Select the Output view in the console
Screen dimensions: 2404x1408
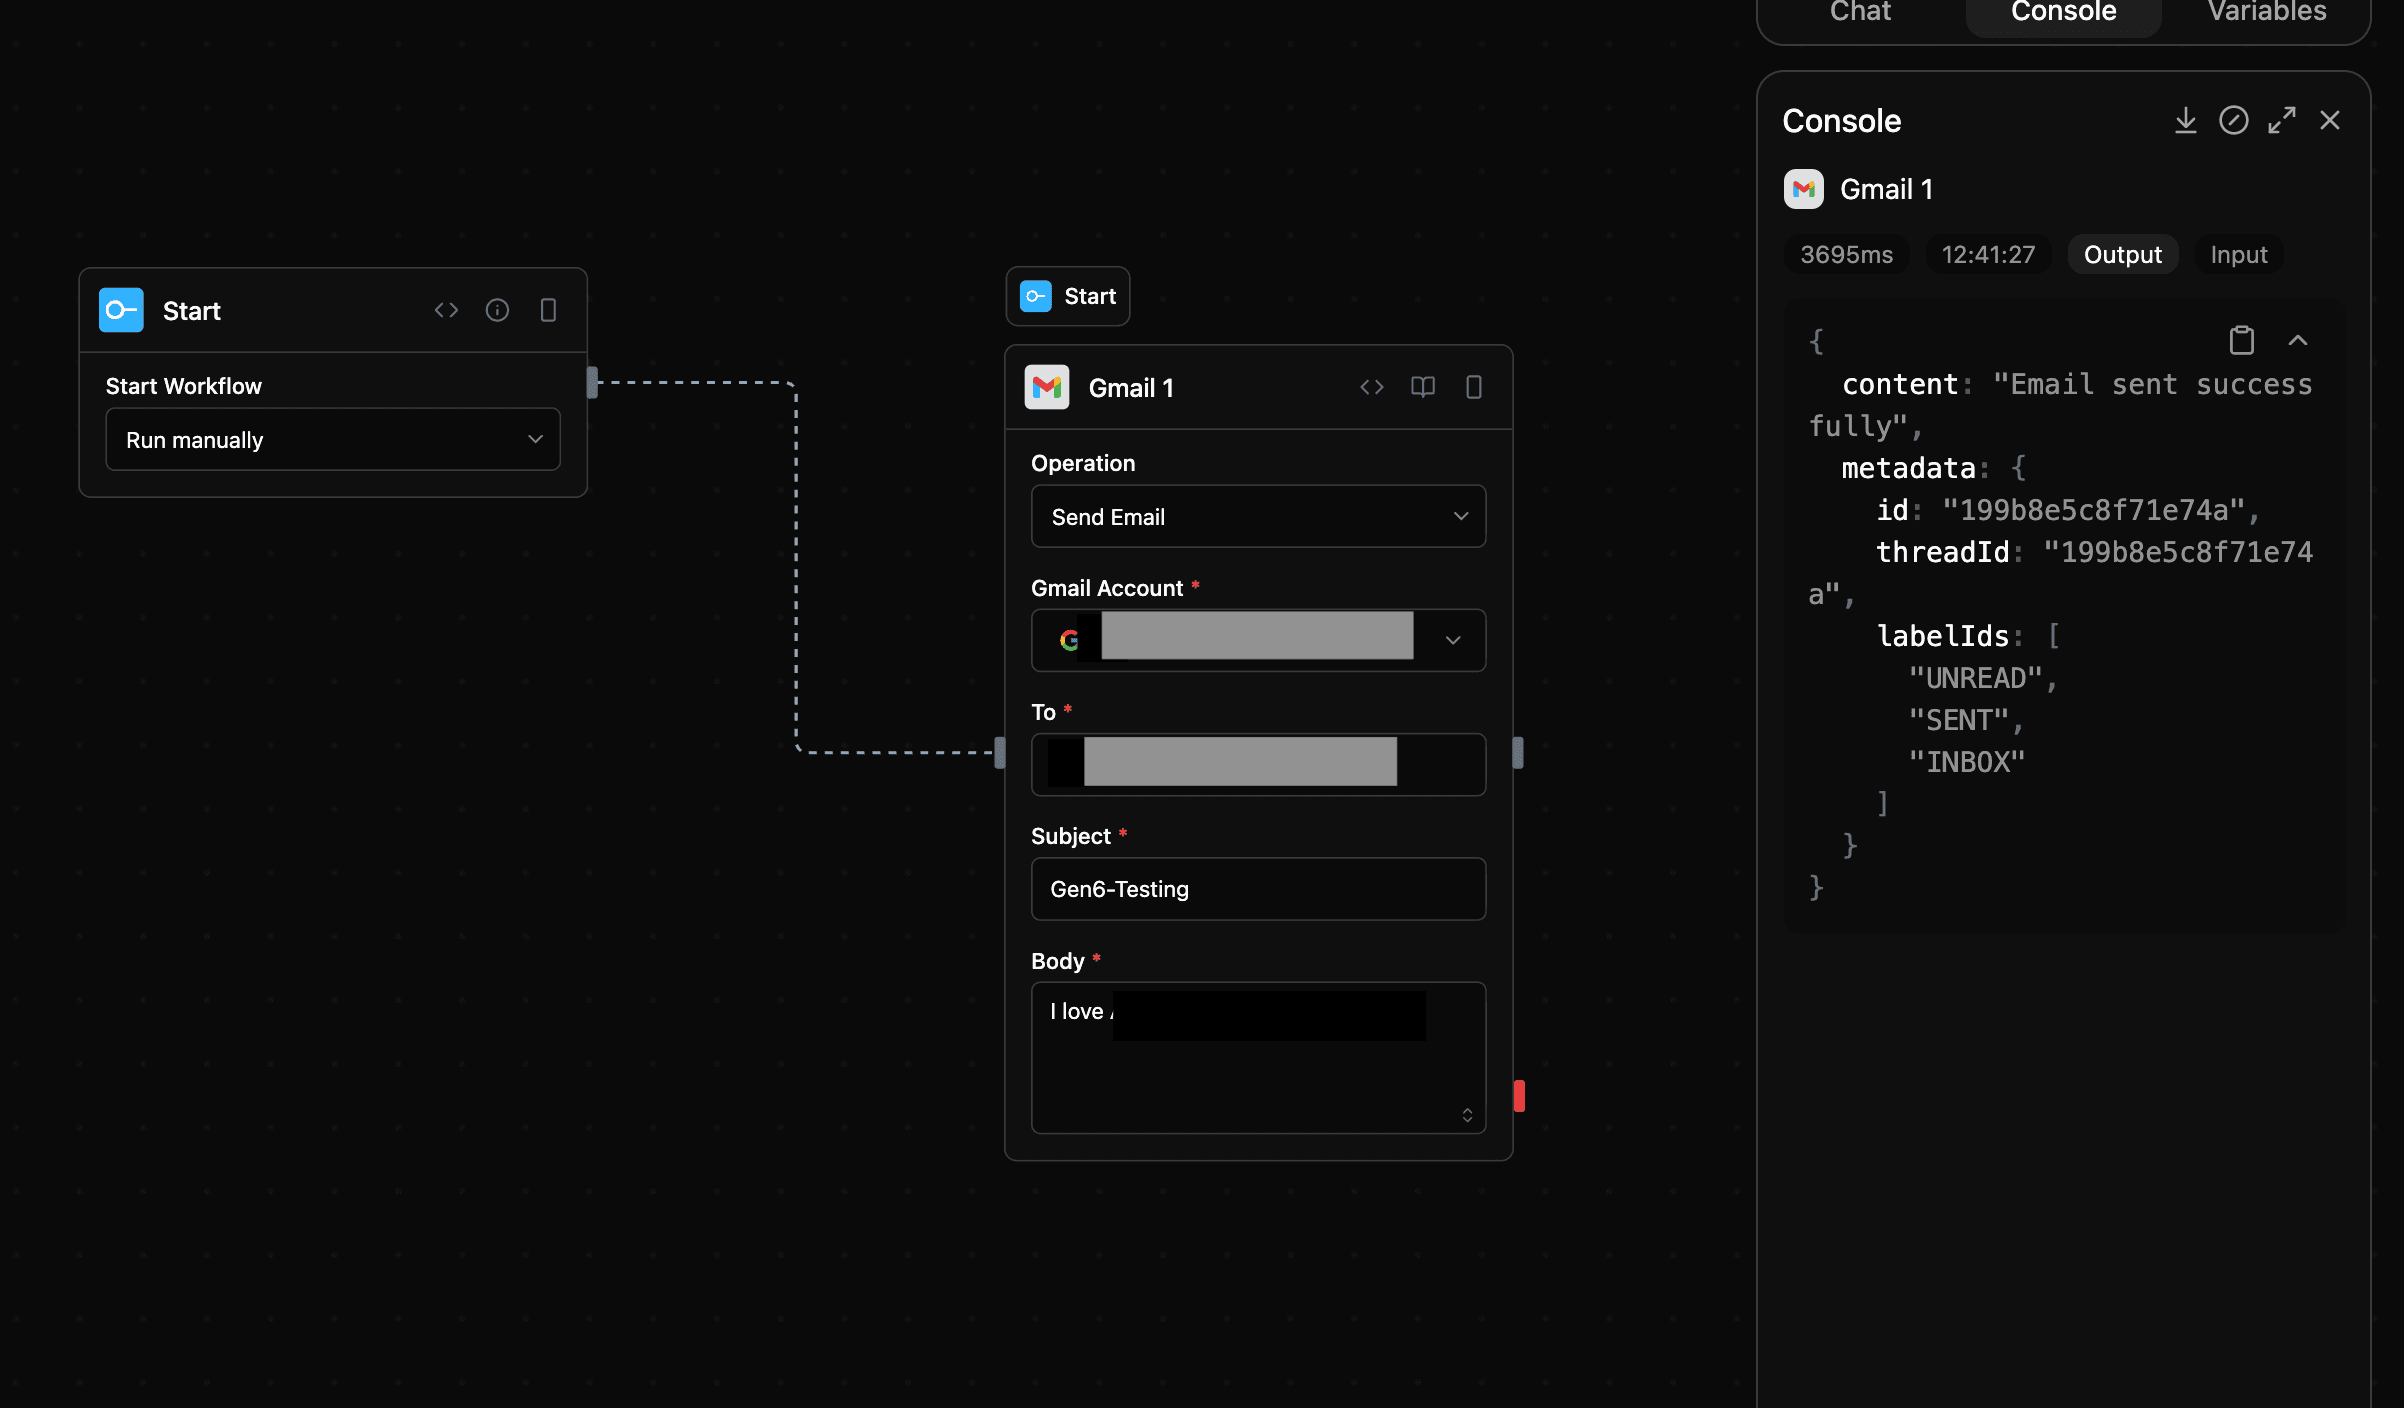coord(2122,254)
